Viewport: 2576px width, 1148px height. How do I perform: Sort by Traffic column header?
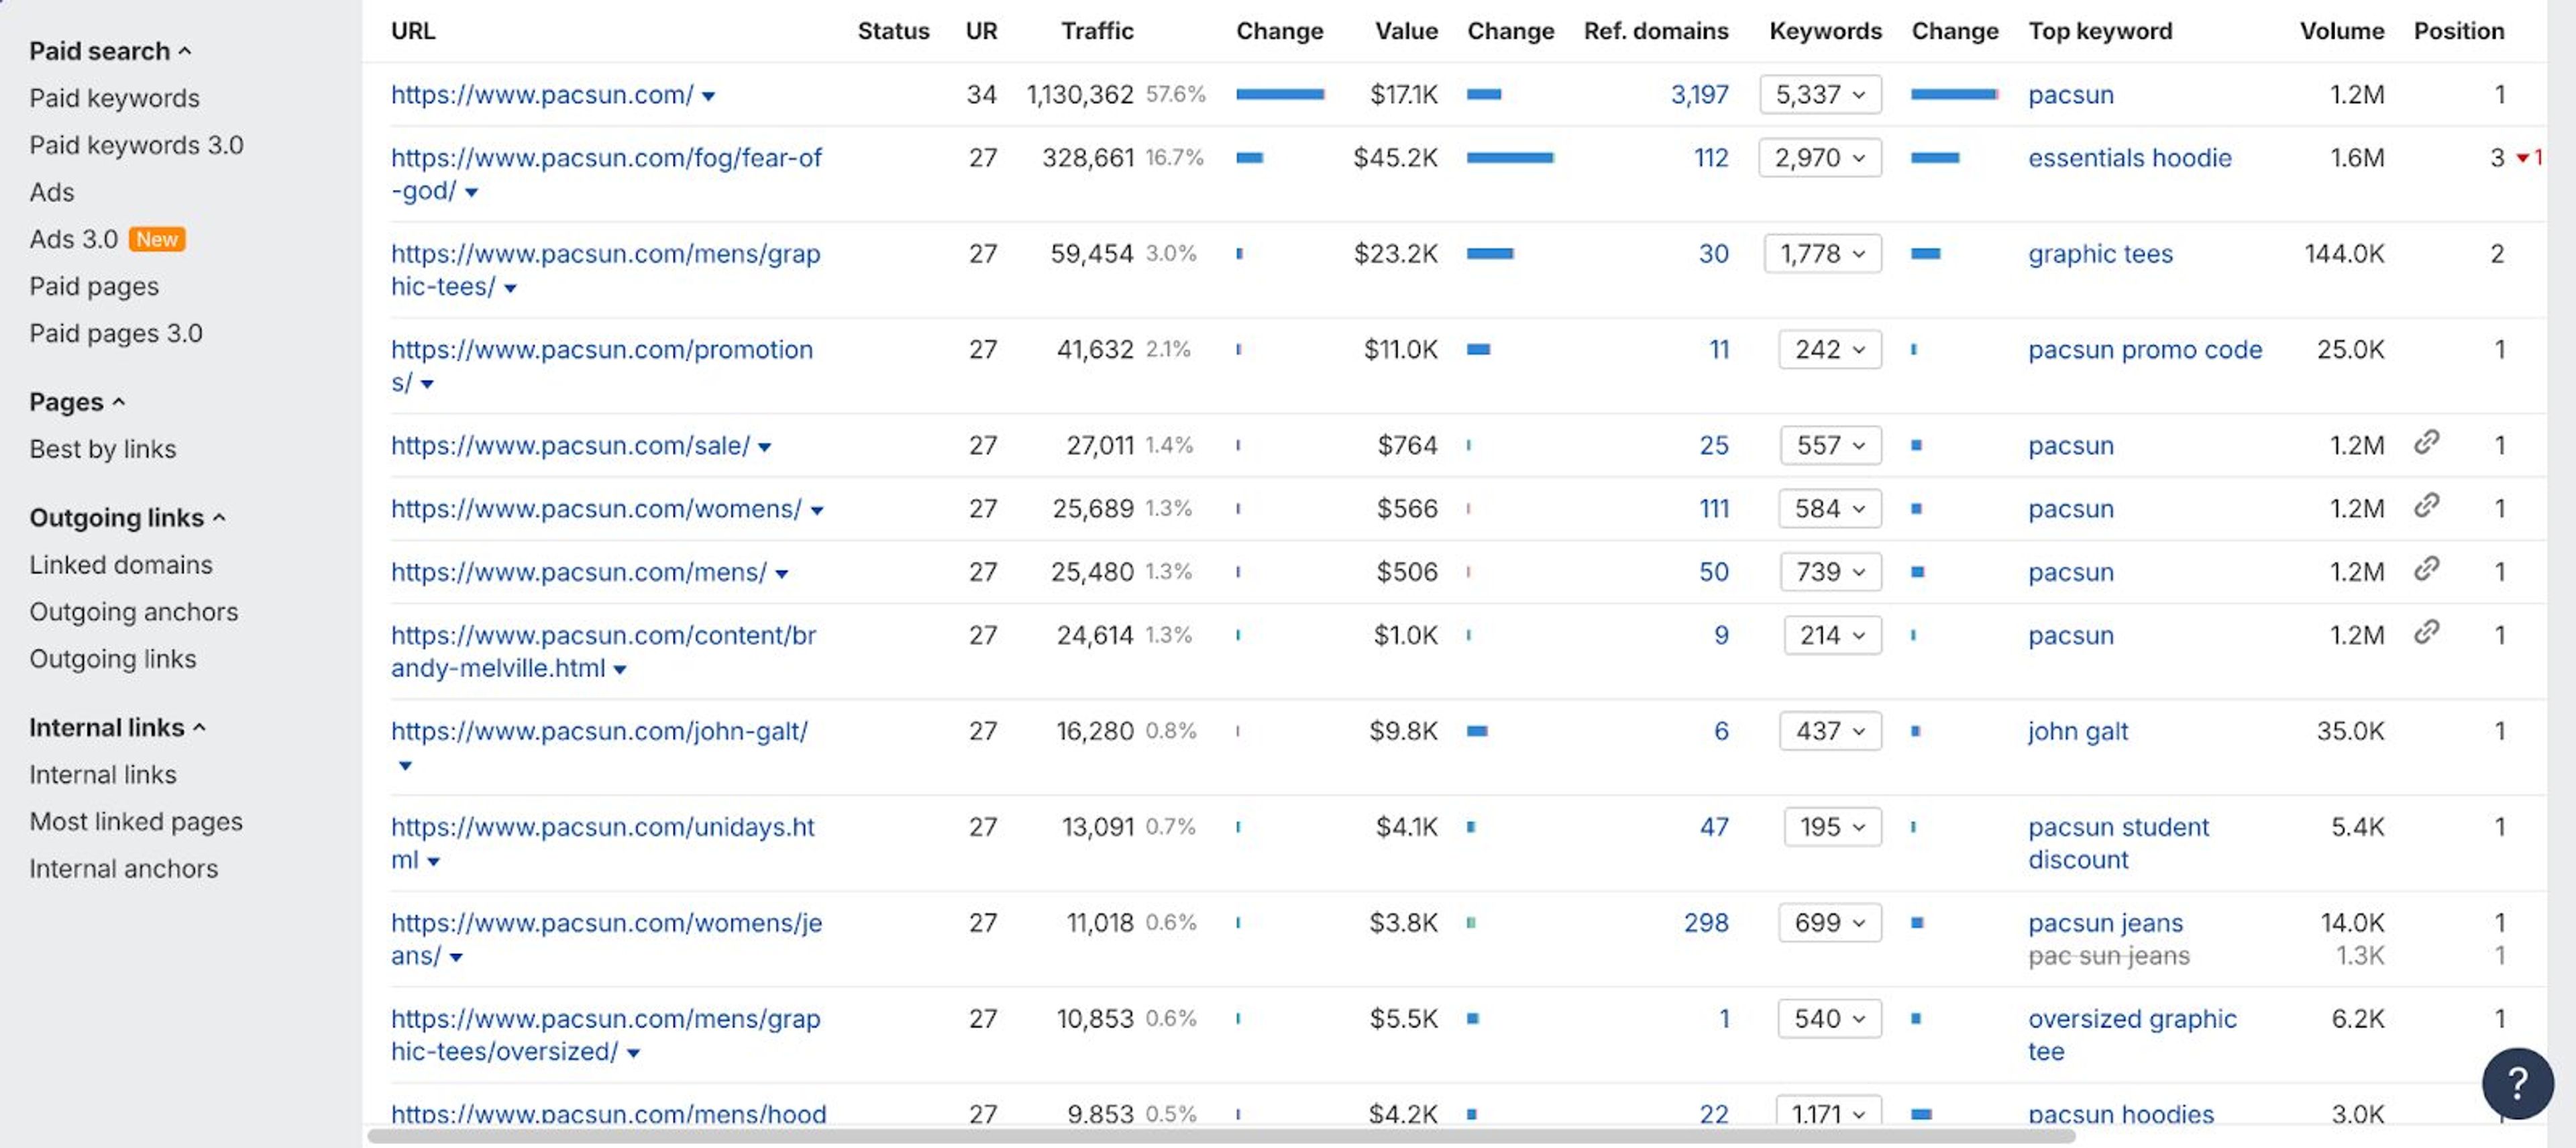[x=1097, y=31]
